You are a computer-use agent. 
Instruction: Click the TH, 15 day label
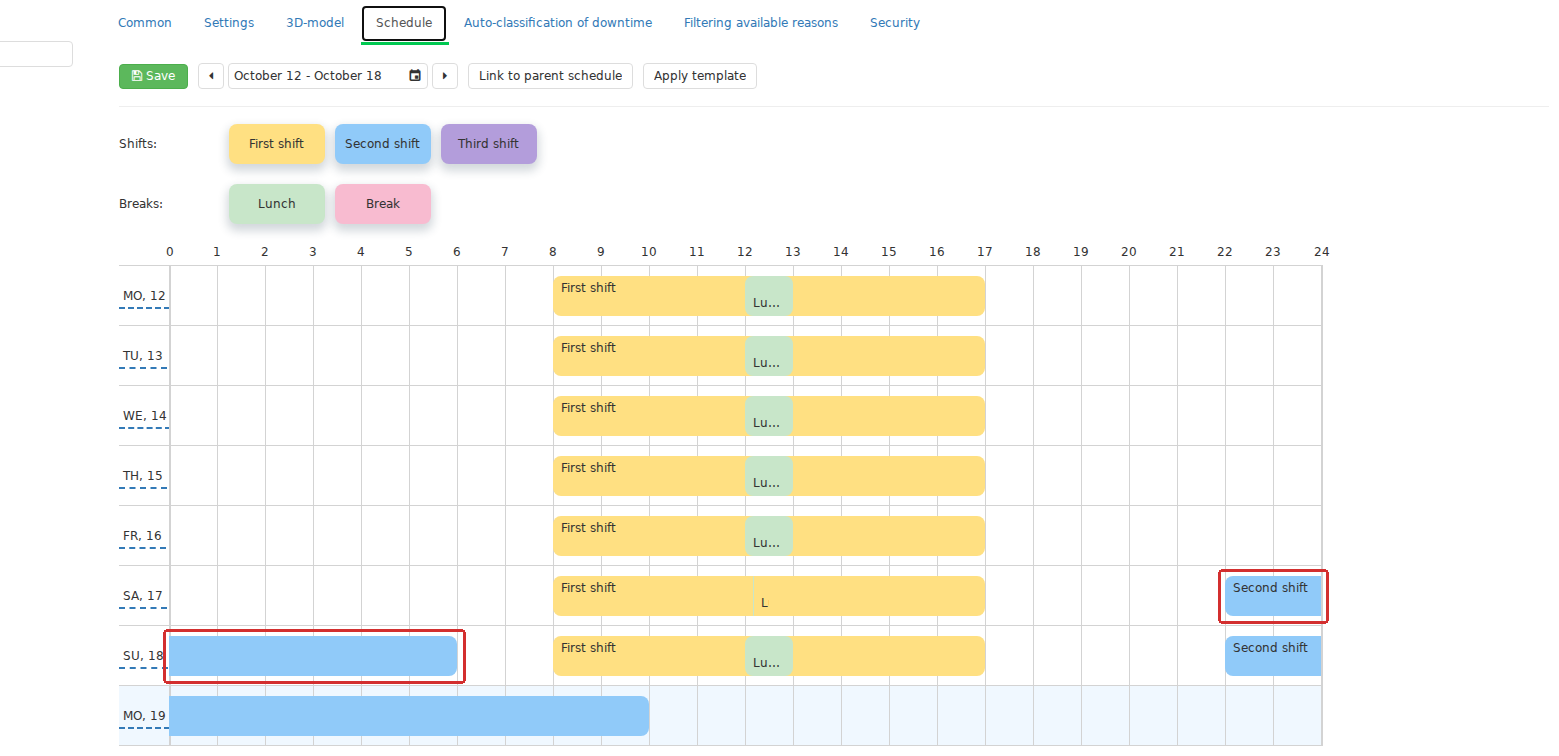coord(143,476)
